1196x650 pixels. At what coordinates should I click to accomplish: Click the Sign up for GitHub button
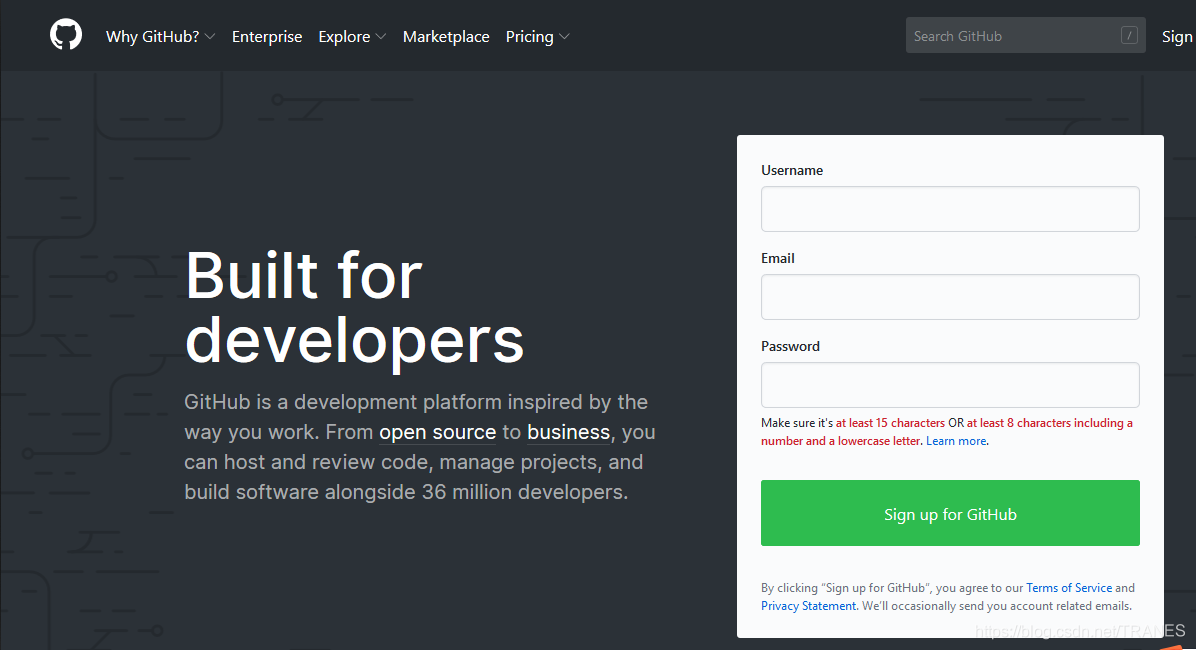[x=950, y=513]
